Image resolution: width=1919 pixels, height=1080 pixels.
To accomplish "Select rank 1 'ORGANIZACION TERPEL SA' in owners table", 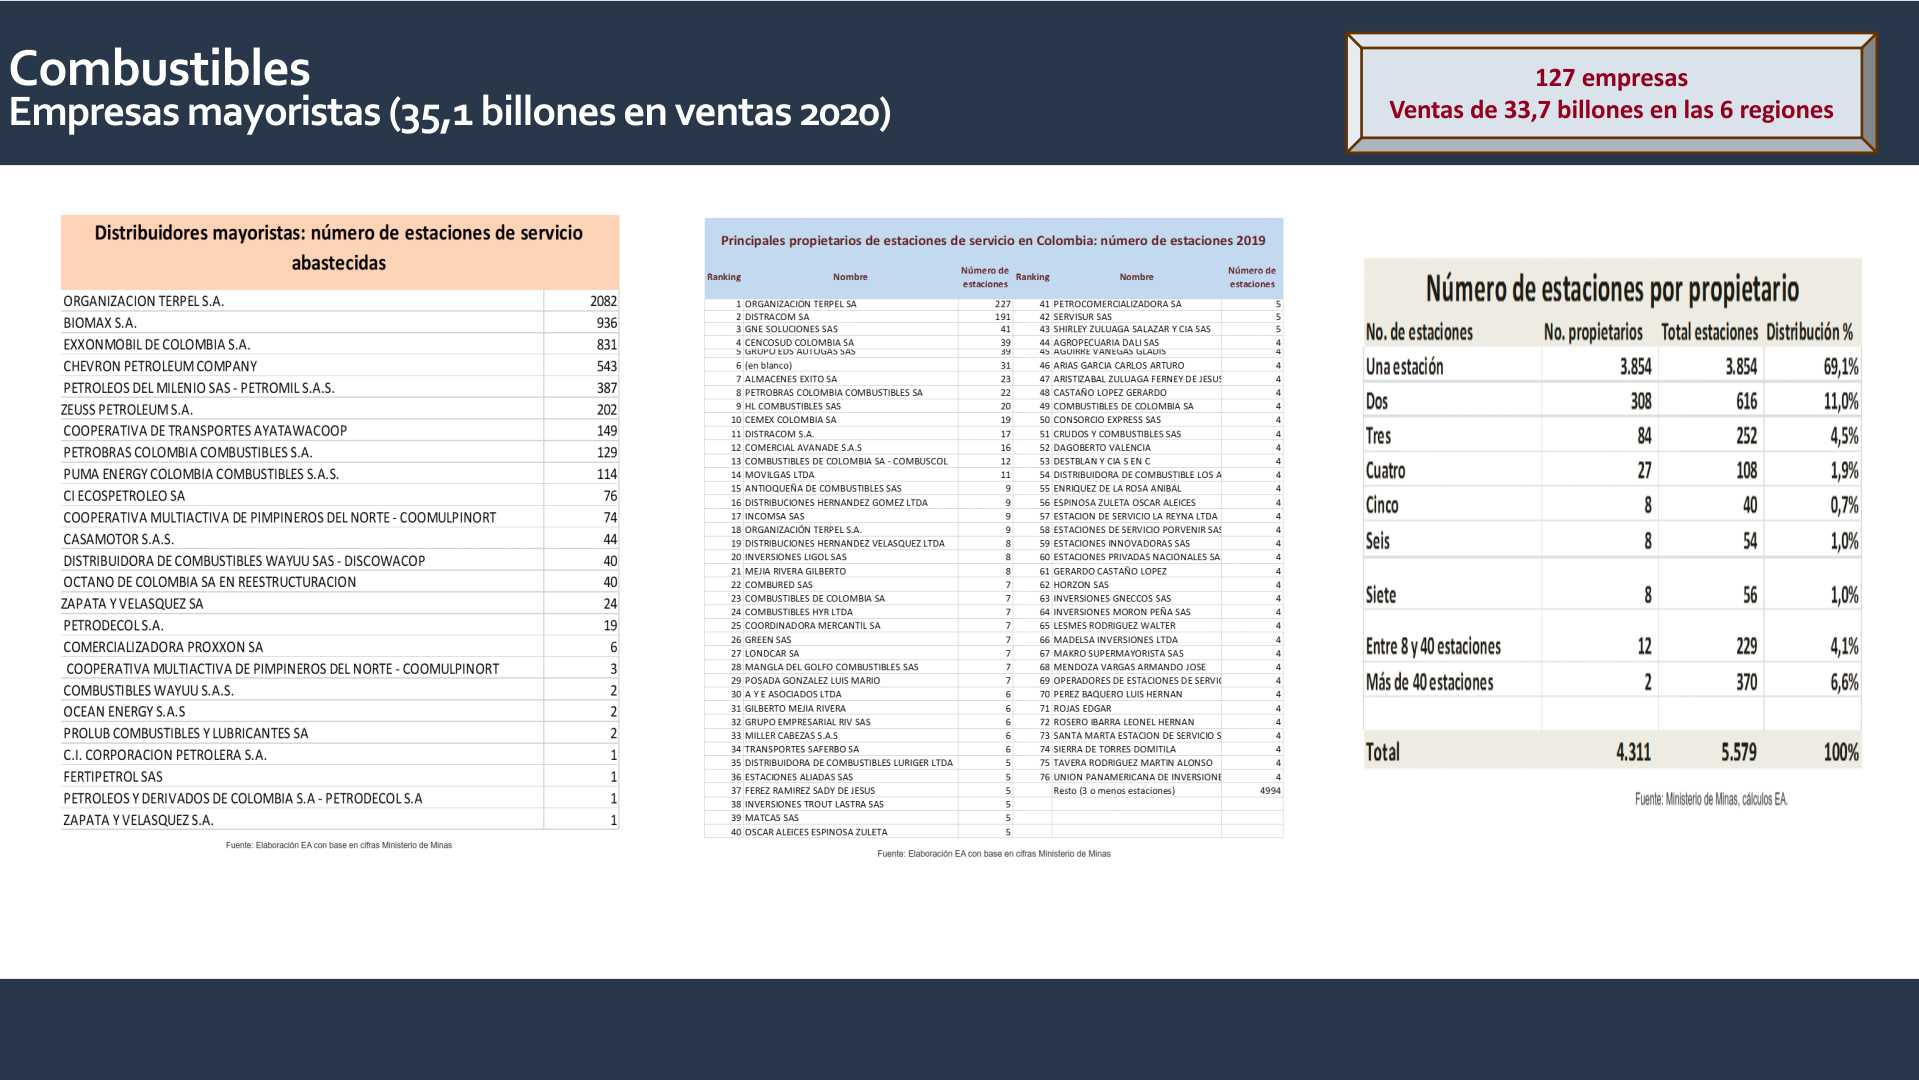I will pos(860,304).
